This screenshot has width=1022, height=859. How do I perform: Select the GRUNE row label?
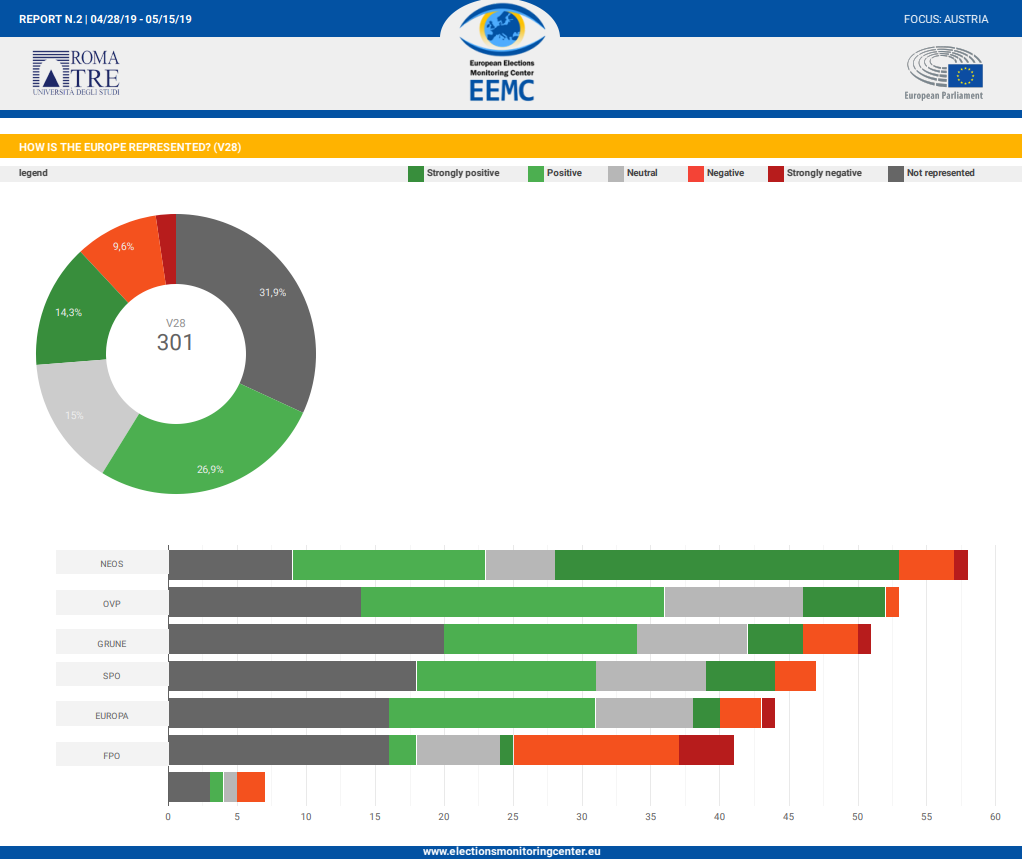pyautogui.click(x=111, y=643)
